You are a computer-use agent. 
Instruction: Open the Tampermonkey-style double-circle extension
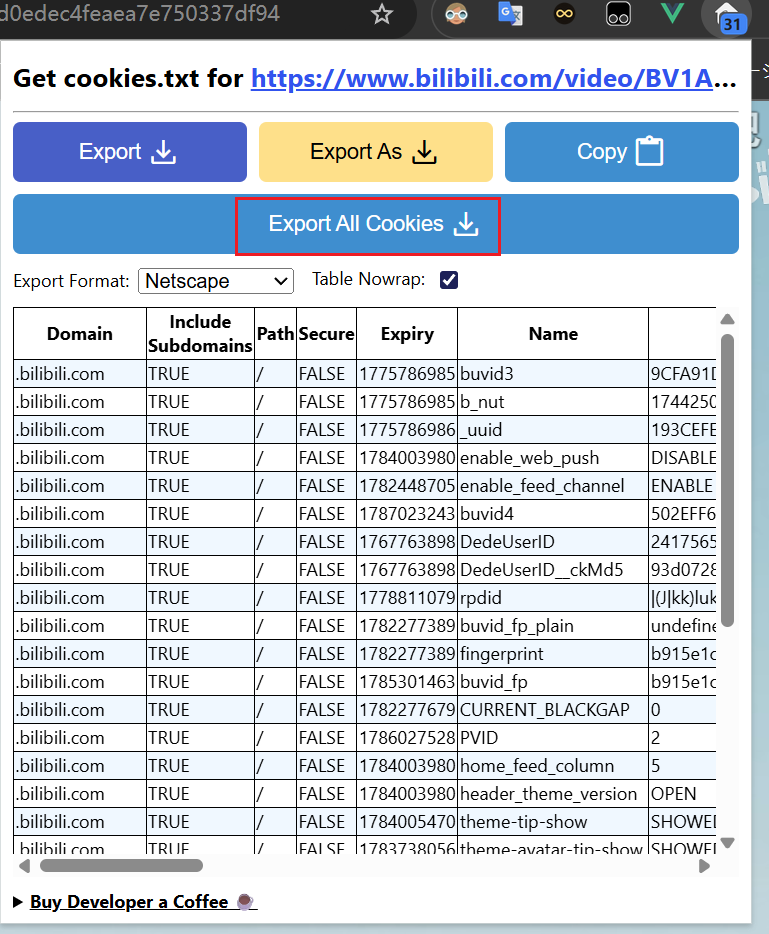click(x=618, y=14)
